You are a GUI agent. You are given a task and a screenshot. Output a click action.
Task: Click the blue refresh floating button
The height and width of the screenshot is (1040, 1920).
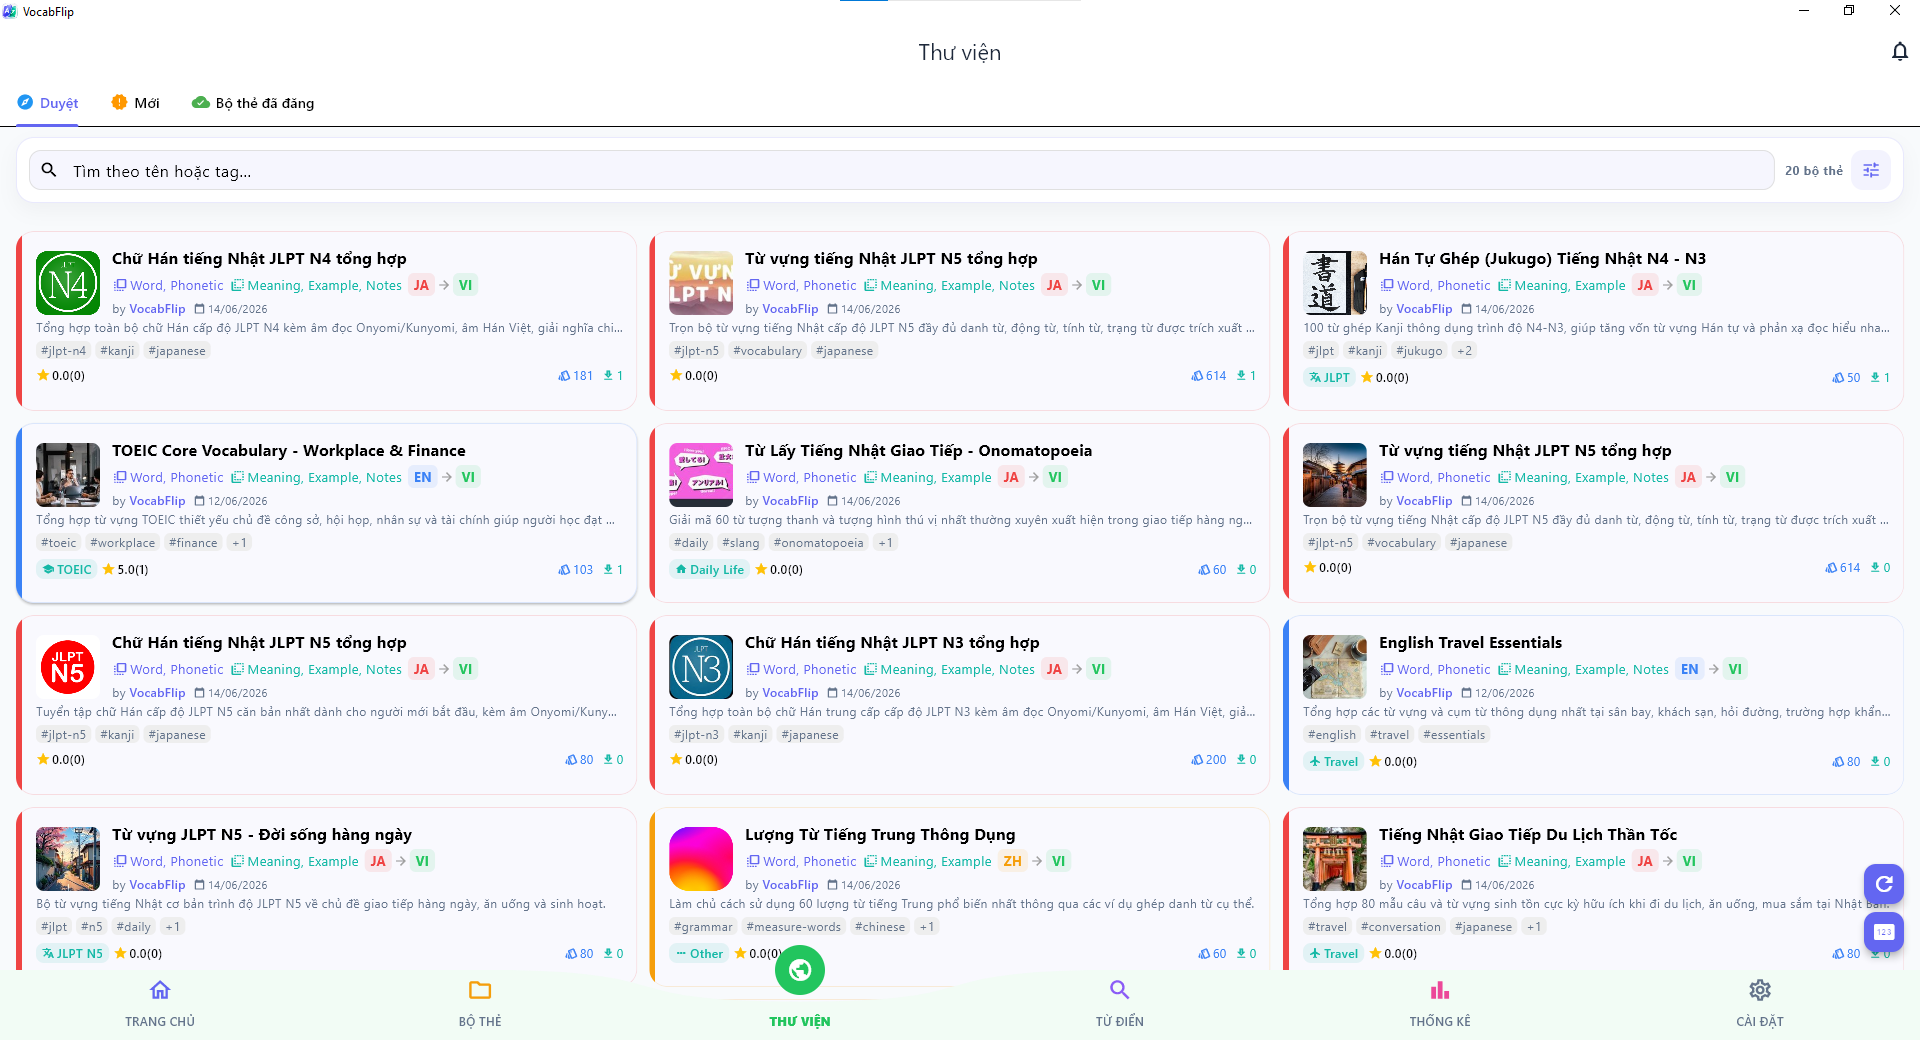(1884, 884)
